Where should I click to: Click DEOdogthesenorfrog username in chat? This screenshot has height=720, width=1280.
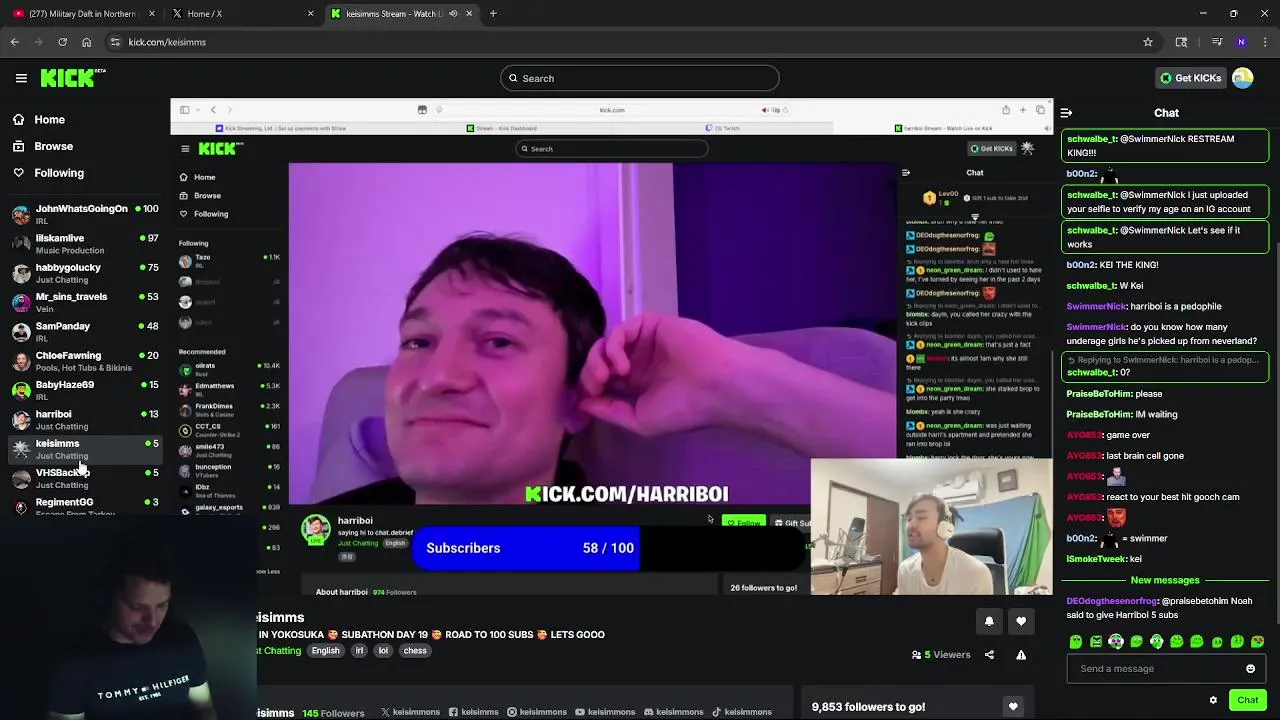1112,601
